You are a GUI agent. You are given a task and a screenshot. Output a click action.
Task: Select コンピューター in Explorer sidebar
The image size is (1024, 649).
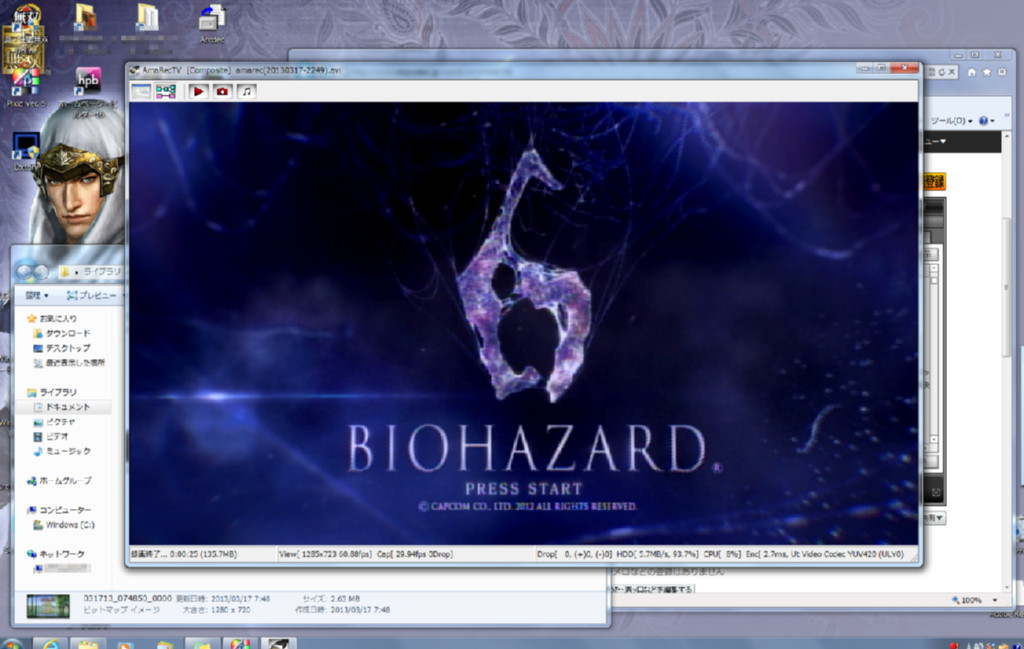(59, 511)
